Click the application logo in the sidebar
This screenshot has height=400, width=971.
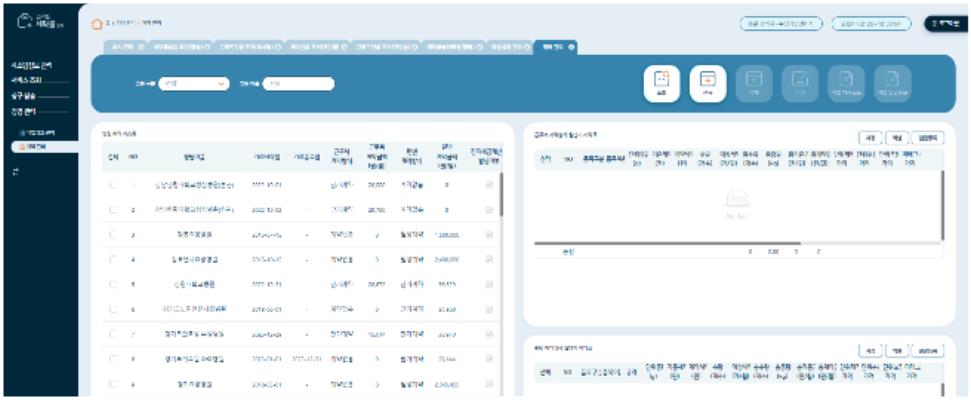point(40,23)
